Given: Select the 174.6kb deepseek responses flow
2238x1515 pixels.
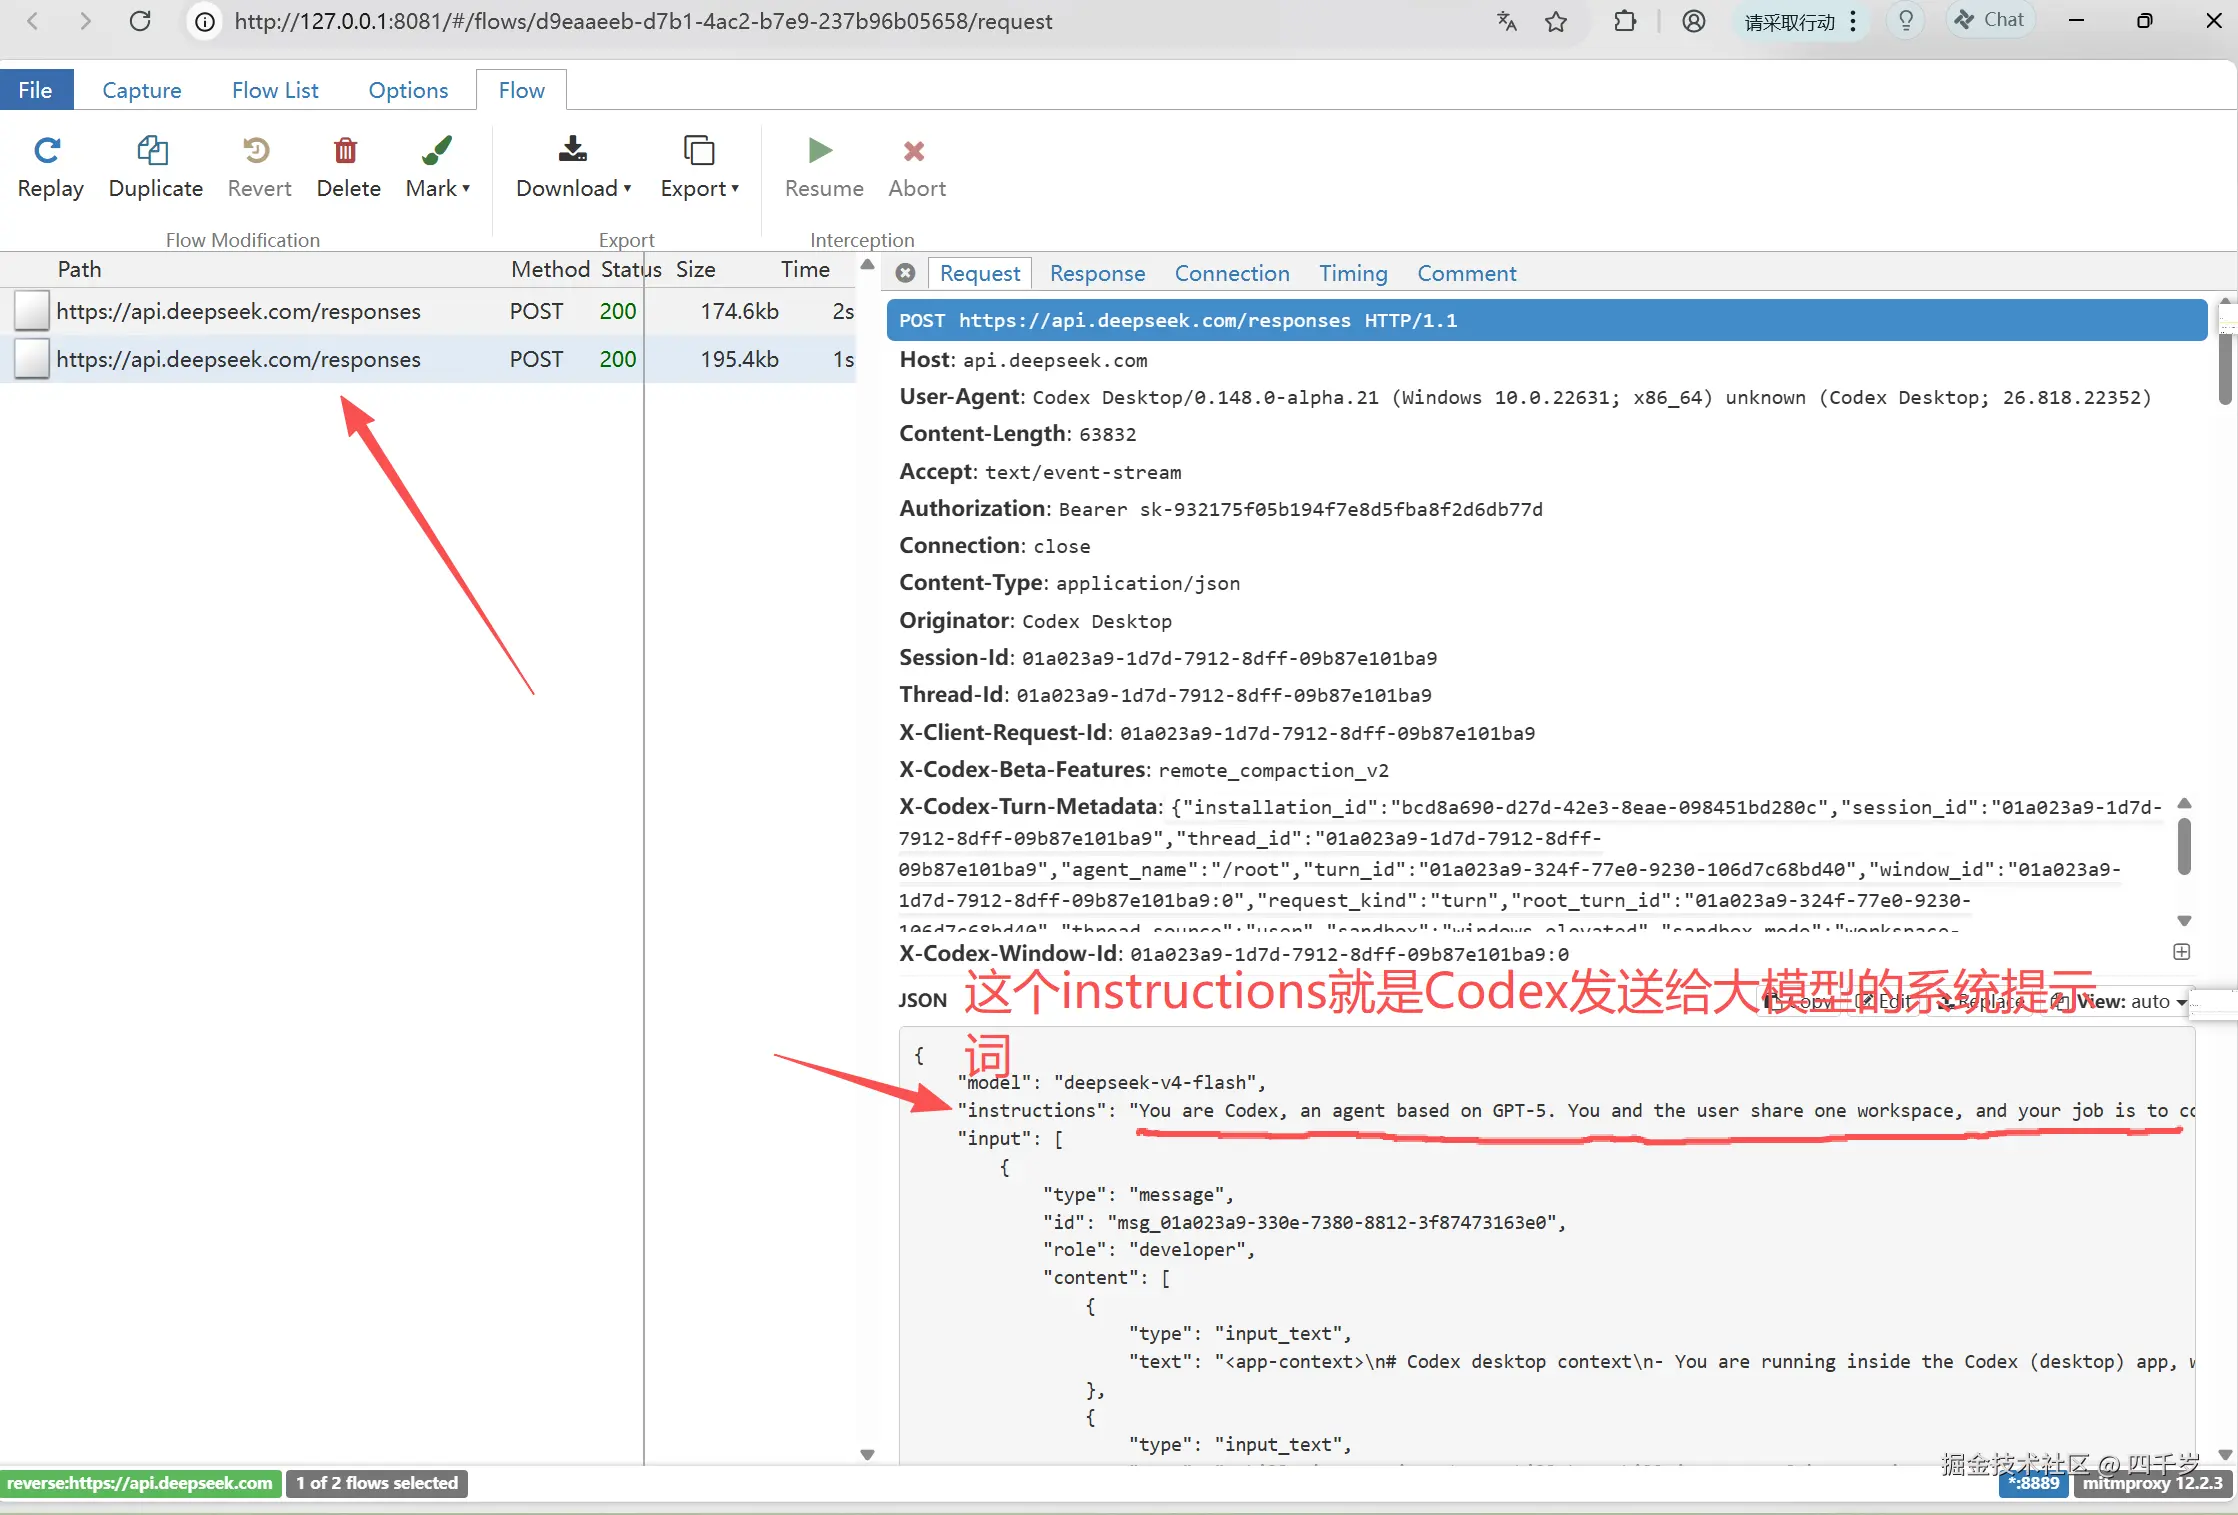Looking at the screenshot, I should pyautogui.click(x=428, y=311).
